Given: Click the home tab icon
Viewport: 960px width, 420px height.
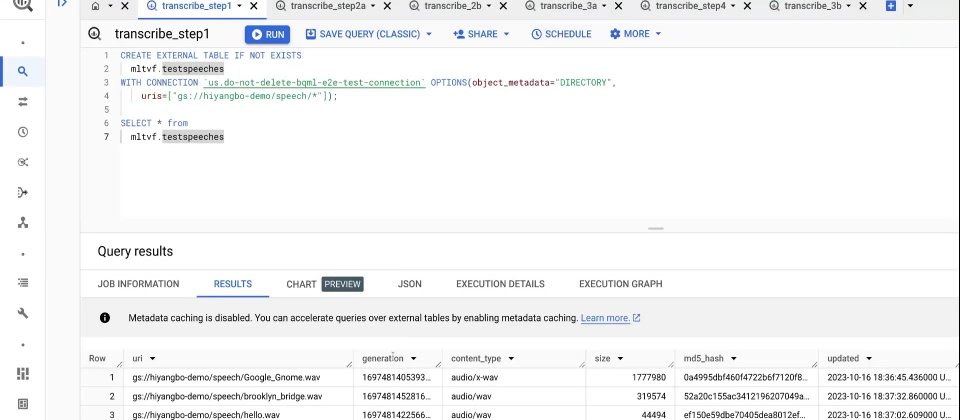Looking at the screenshot, I should coord(95,6).
